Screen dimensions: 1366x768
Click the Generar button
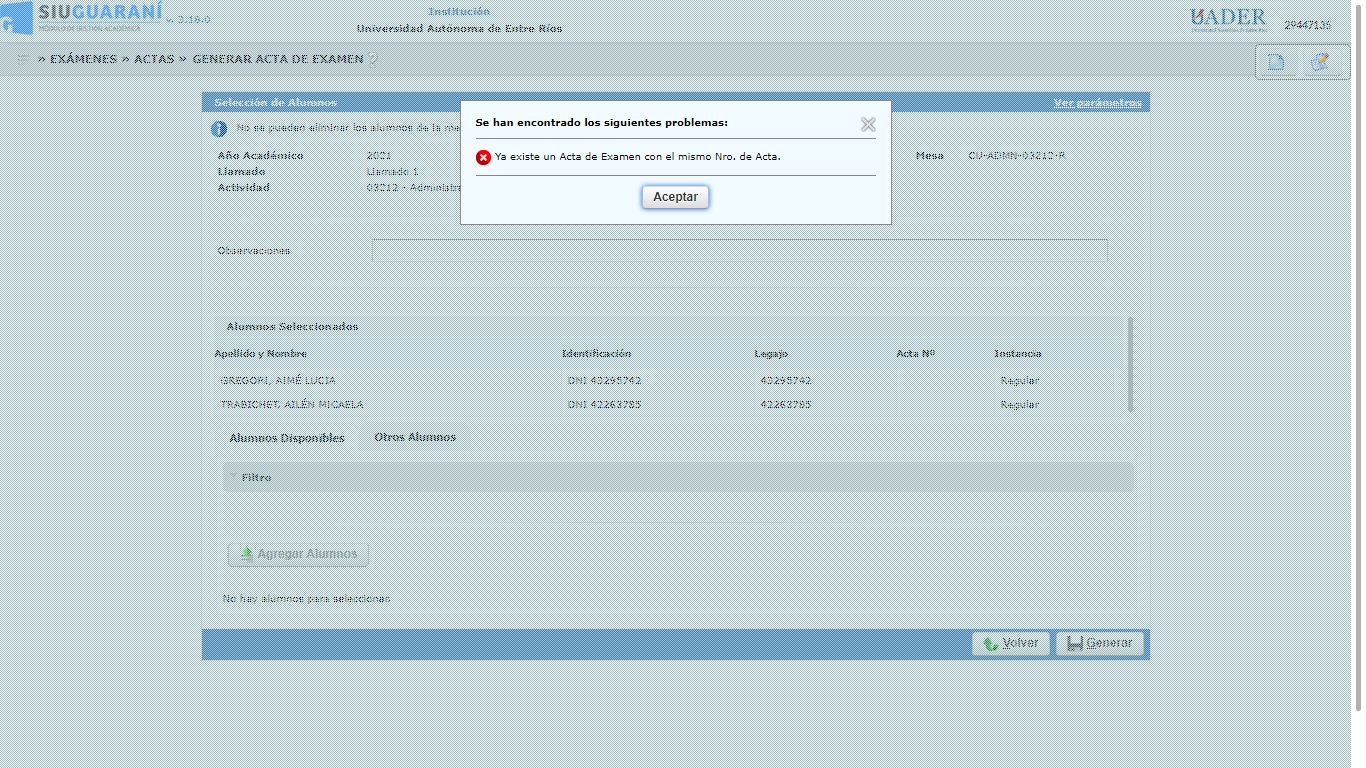click(x=1099, y=644)
